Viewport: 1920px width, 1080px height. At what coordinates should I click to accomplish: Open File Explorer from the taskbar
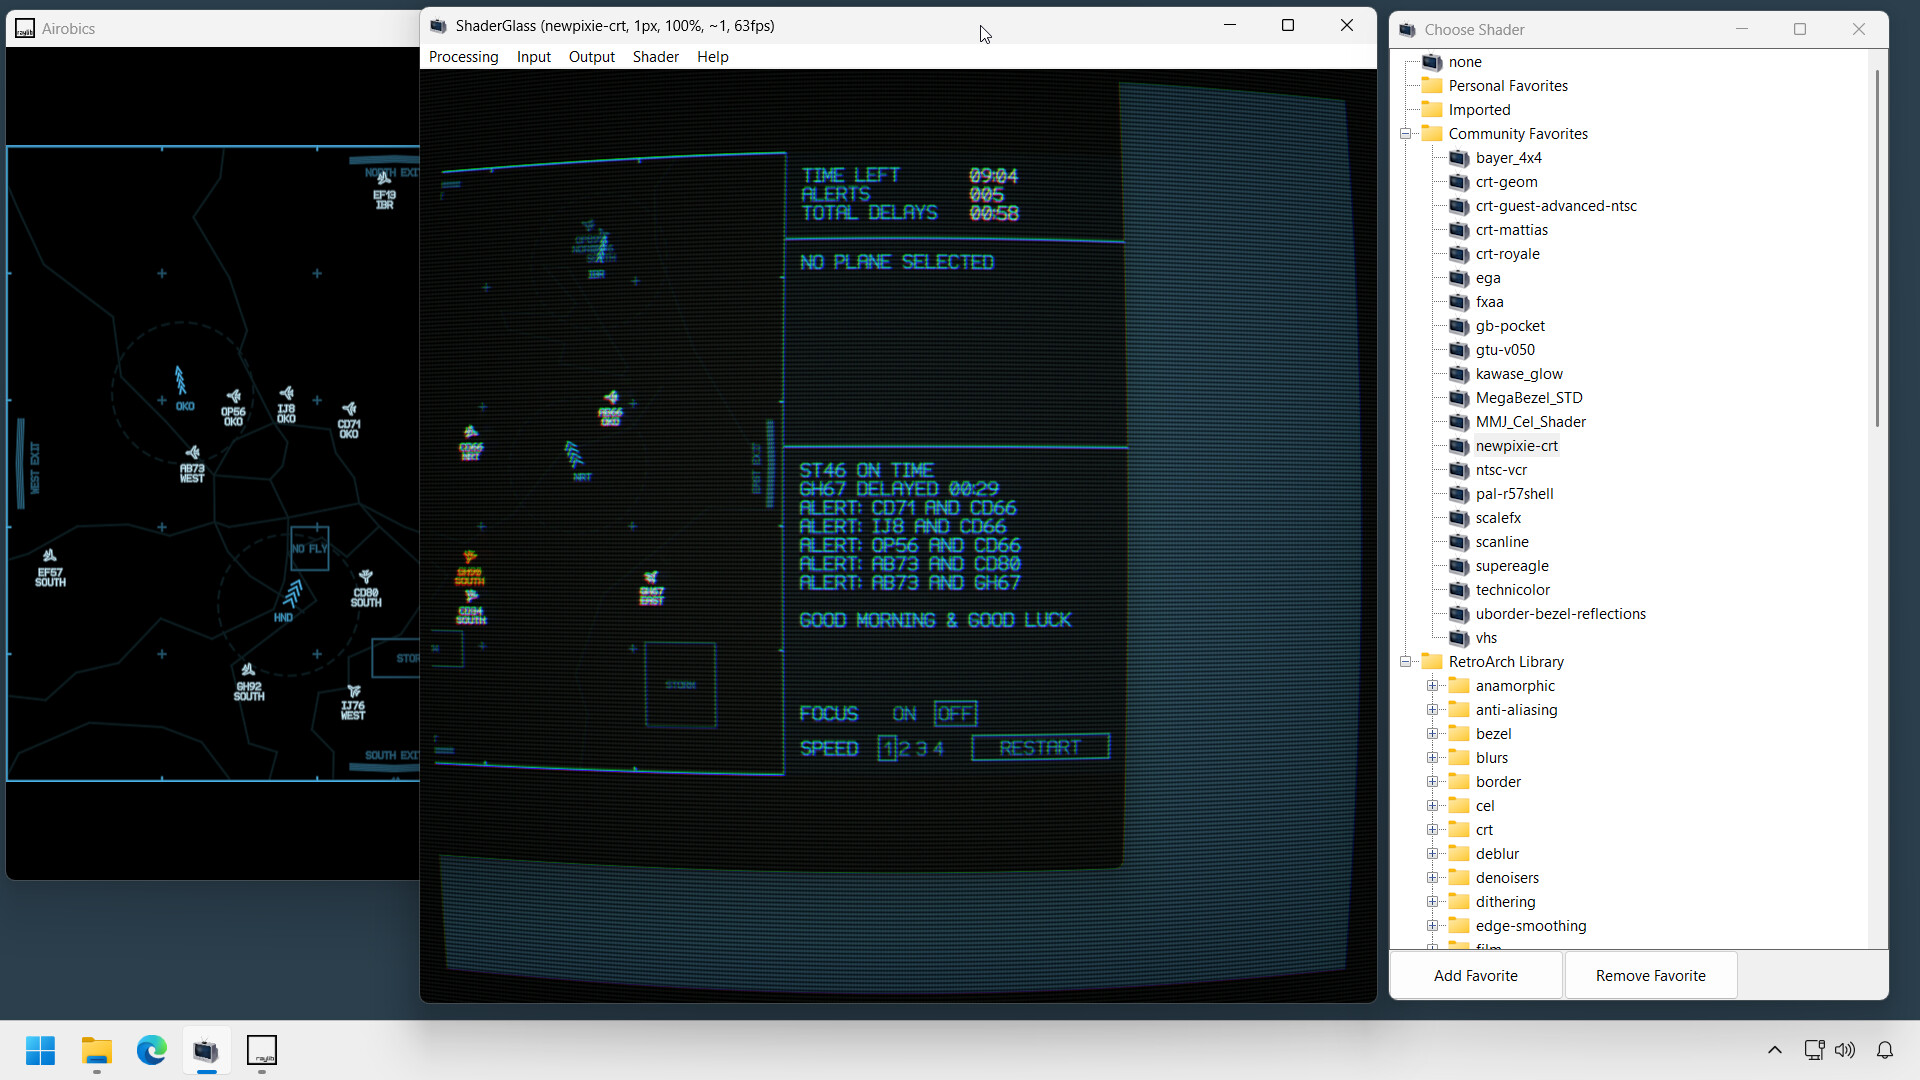[95, 1050]
